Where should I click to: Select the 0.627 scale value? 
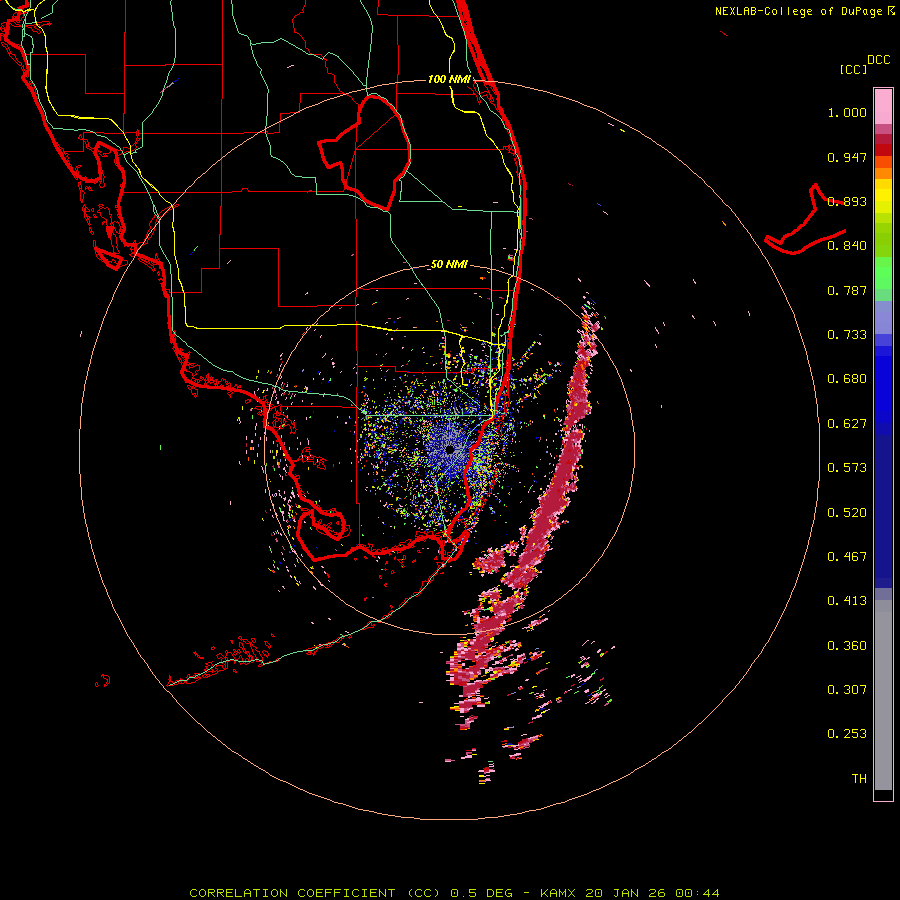point(847,424)
